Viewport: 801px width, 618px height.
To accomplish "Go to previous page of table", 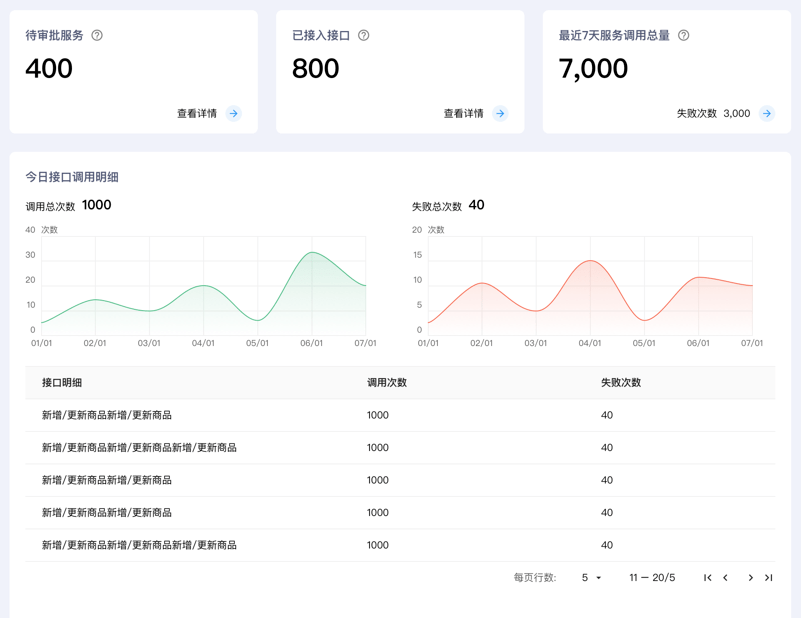I will [x=725, y=578].
